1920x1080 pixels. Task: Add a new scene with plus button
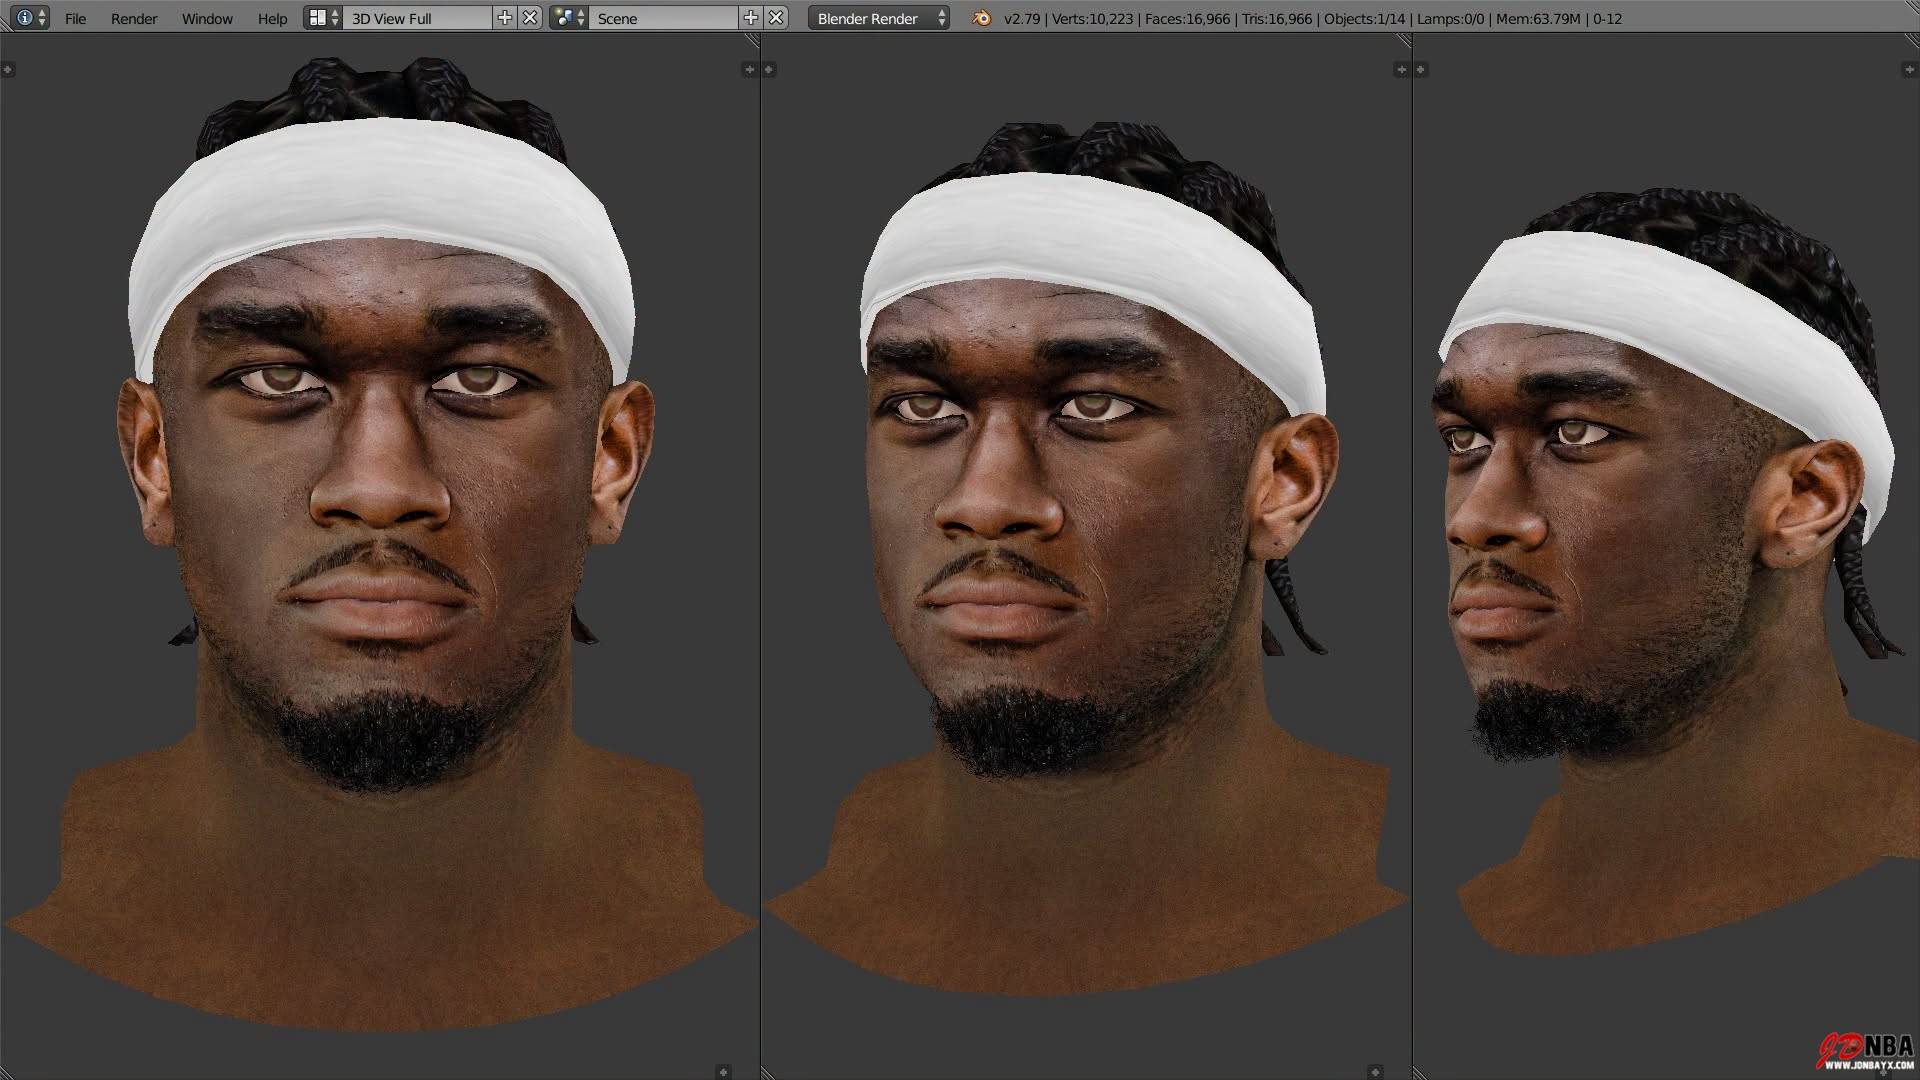click(750, 18)
